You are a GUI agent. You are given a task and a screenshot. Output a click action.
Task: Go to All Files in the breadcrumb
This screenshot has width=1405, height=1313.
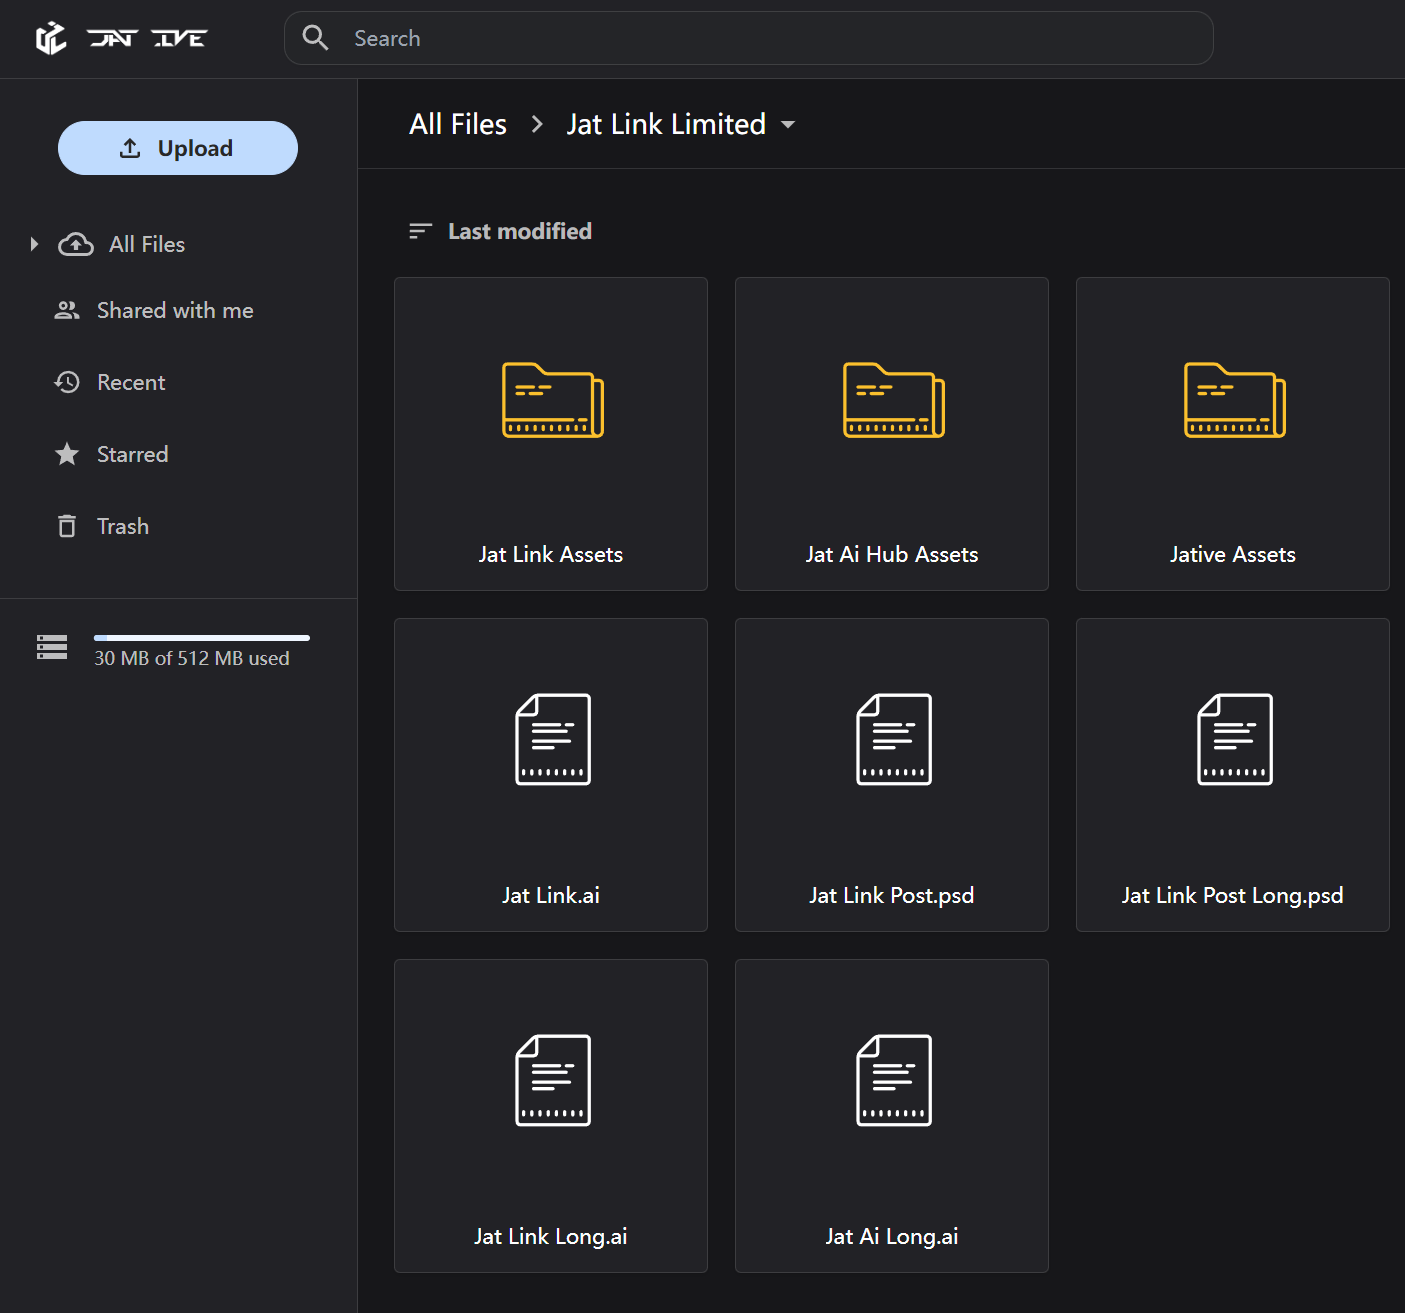(458, 124)
